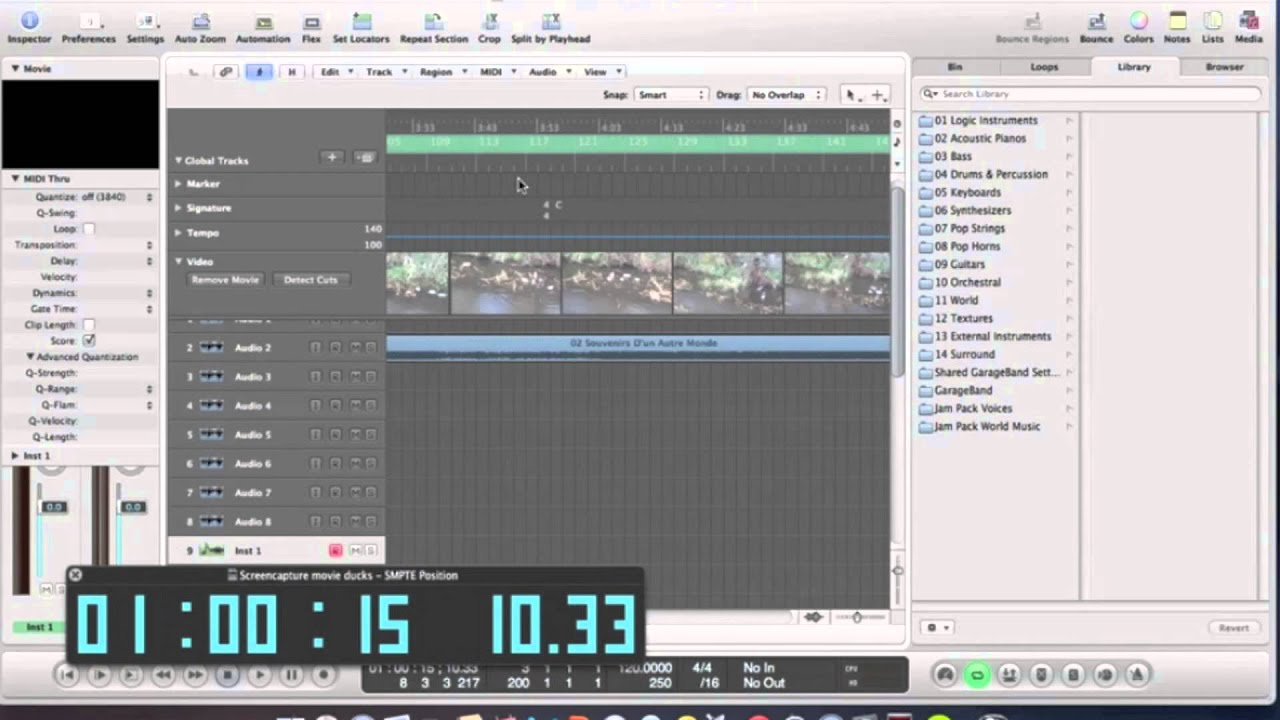The image size is (1280, 720).
Task: Solo the Inst 1 track
Action: pos(370,551)
